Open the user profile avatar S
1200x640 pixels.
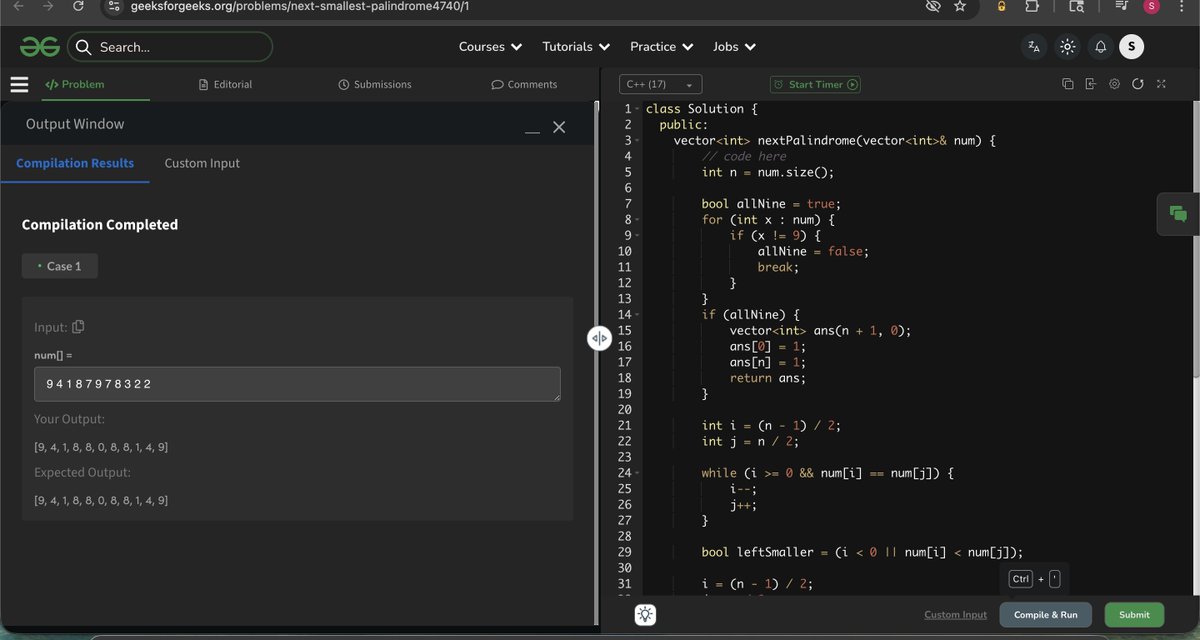pyautogui.click(x=1132, y=46)
